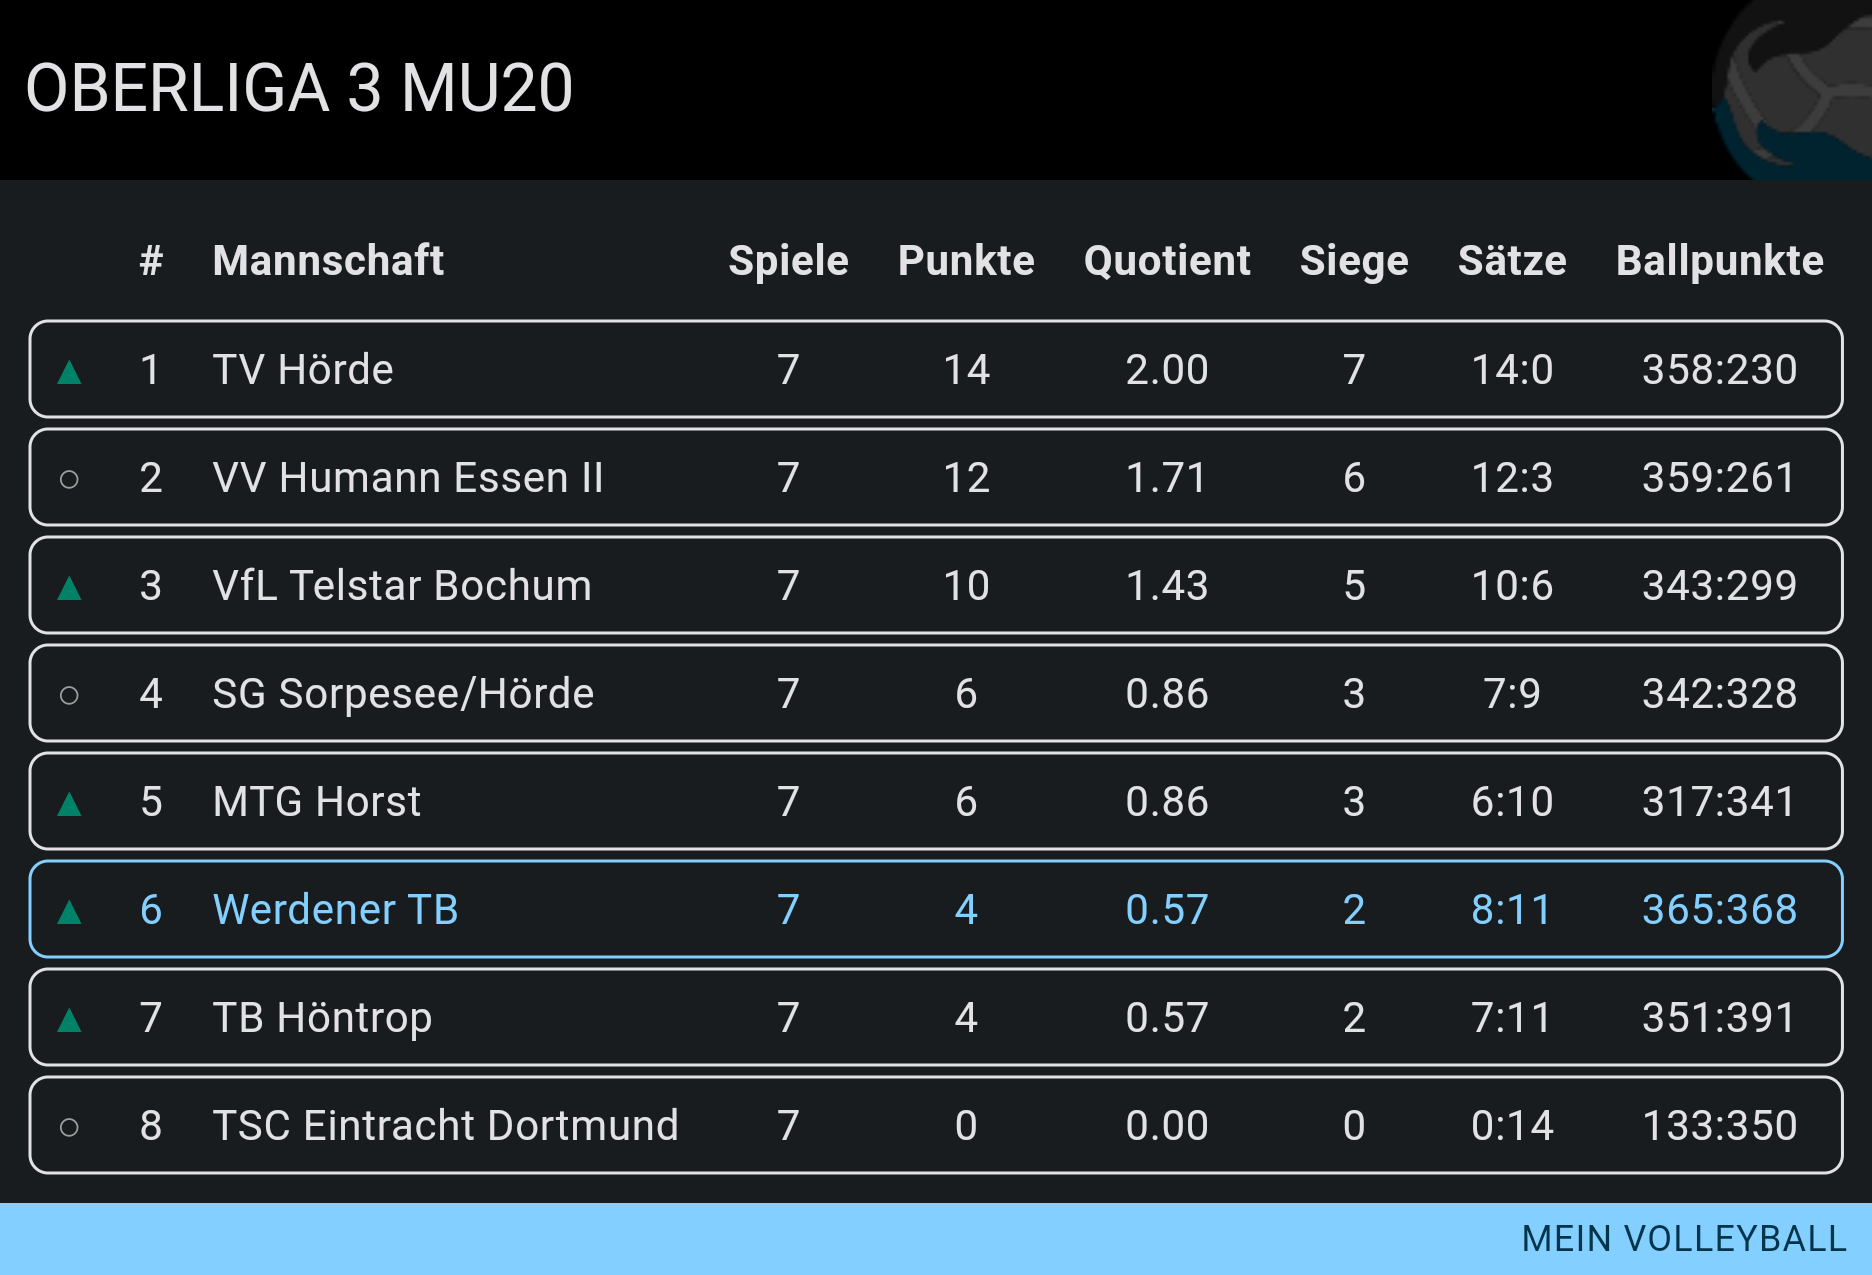Screen dimensions: 1872x1275
Task: Select the VV Humann Essen II team name
Action: pyautogui.click(x=408, y=477)
